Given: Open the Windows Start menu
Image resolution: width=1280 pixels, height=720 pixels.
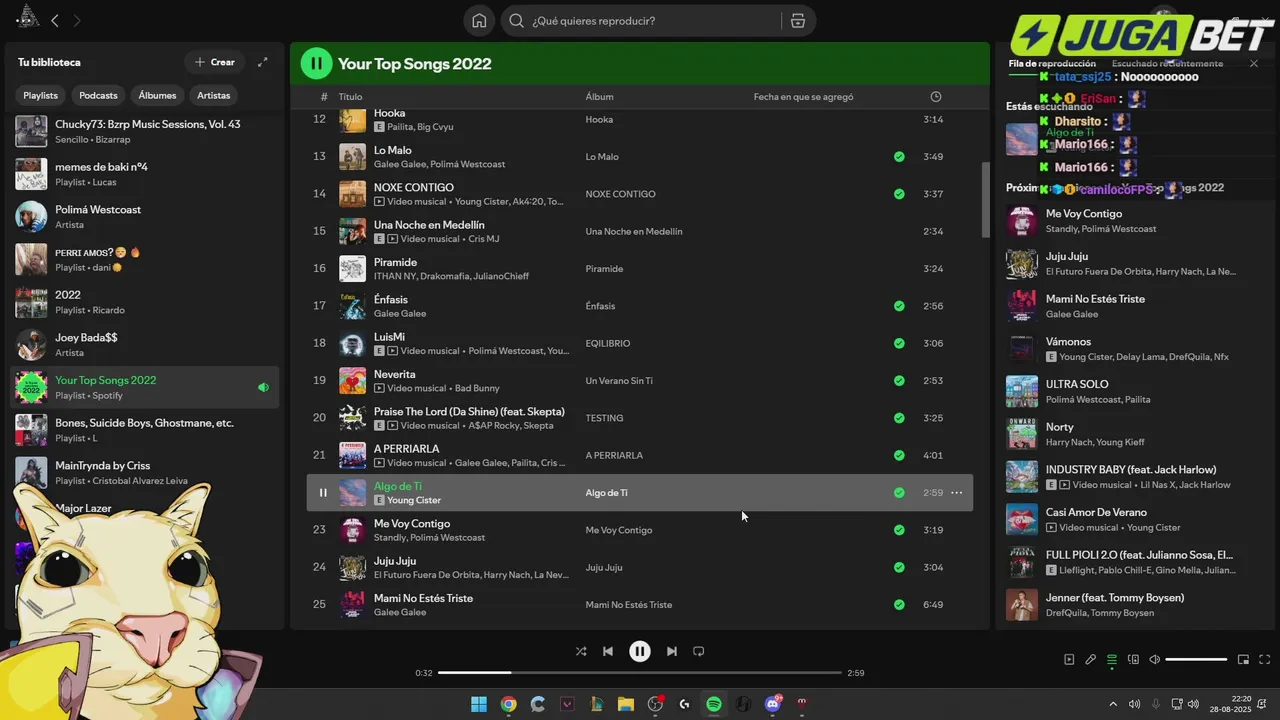Looking at the screenshot, I should pos(479,704).
